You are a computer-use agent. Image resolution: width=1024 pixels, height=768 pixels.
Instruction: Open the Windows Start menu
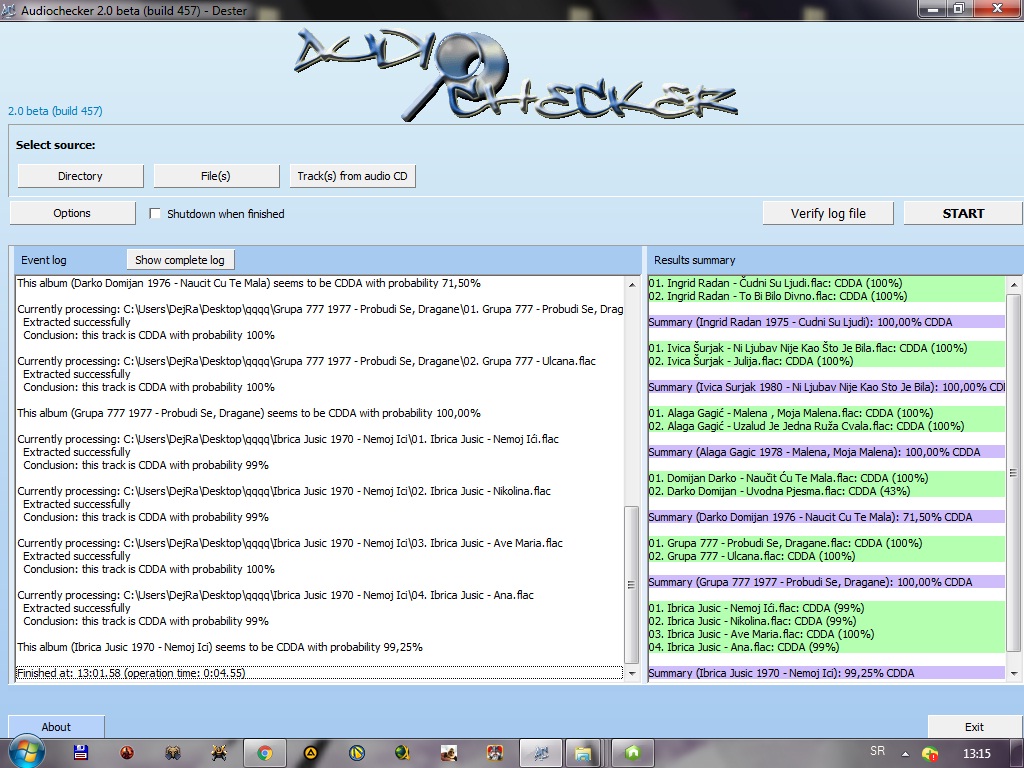tap(26, 752)
